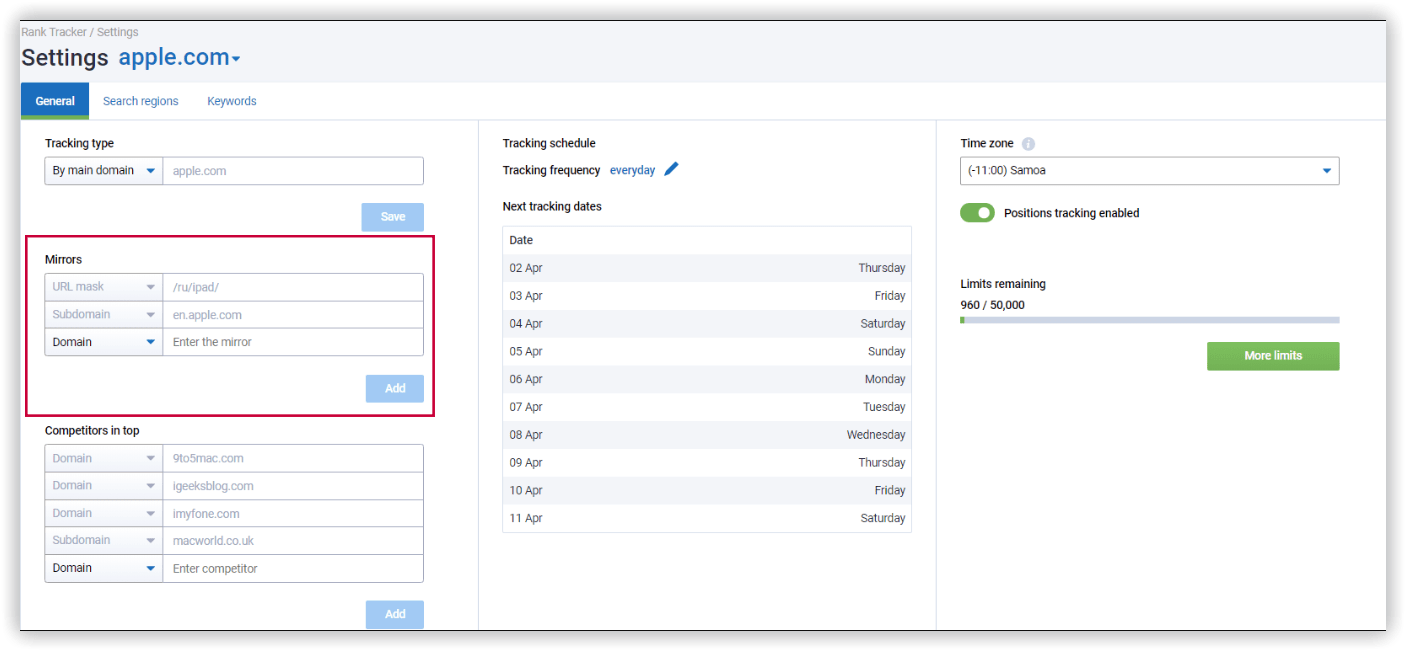Image resolution: width=1406 pixels, height=651 pixels.
Task: Click the /ru/ipad/ mirror field
Action: click(x=293, y=287)
